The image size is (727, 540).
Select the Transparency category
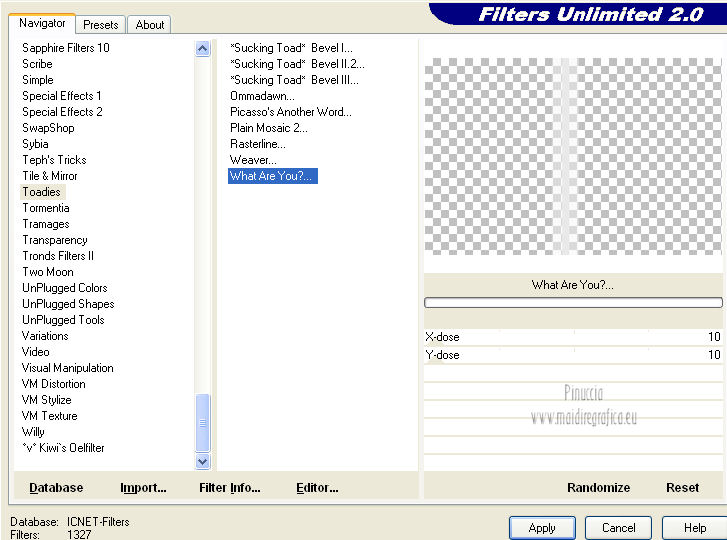pos(55,240)
